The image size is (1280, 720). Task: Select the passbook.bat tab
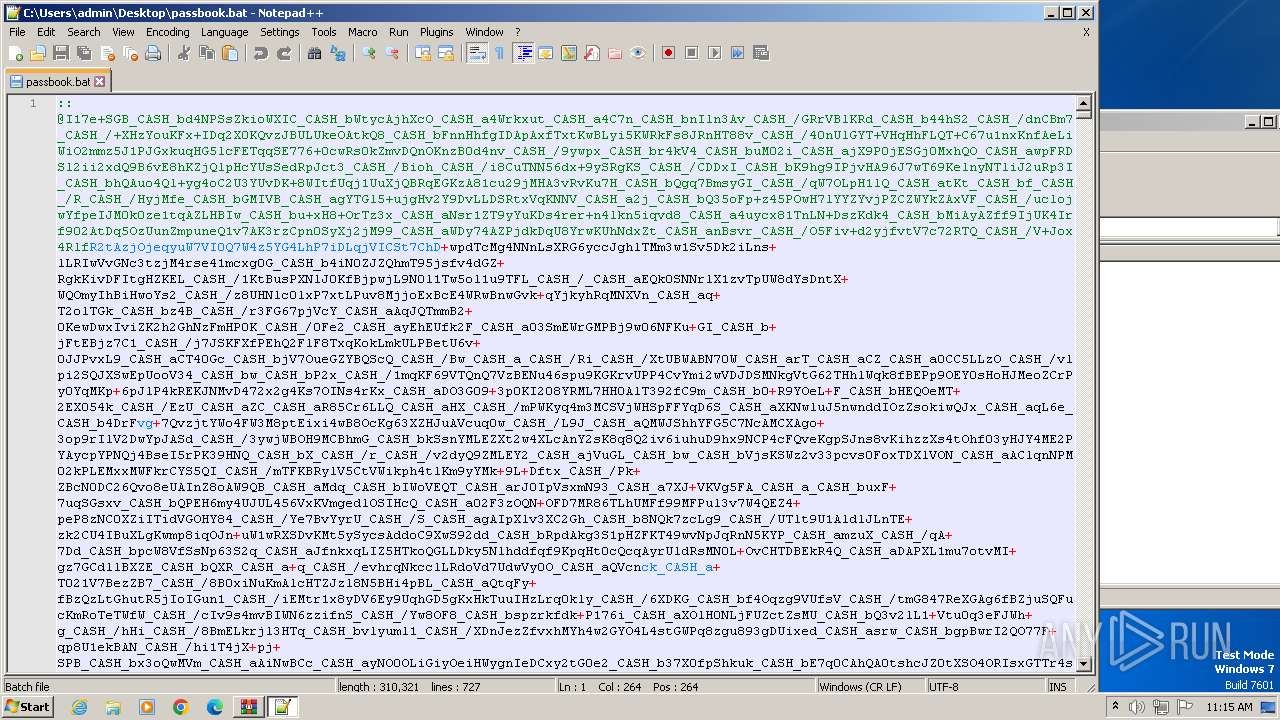57,82
